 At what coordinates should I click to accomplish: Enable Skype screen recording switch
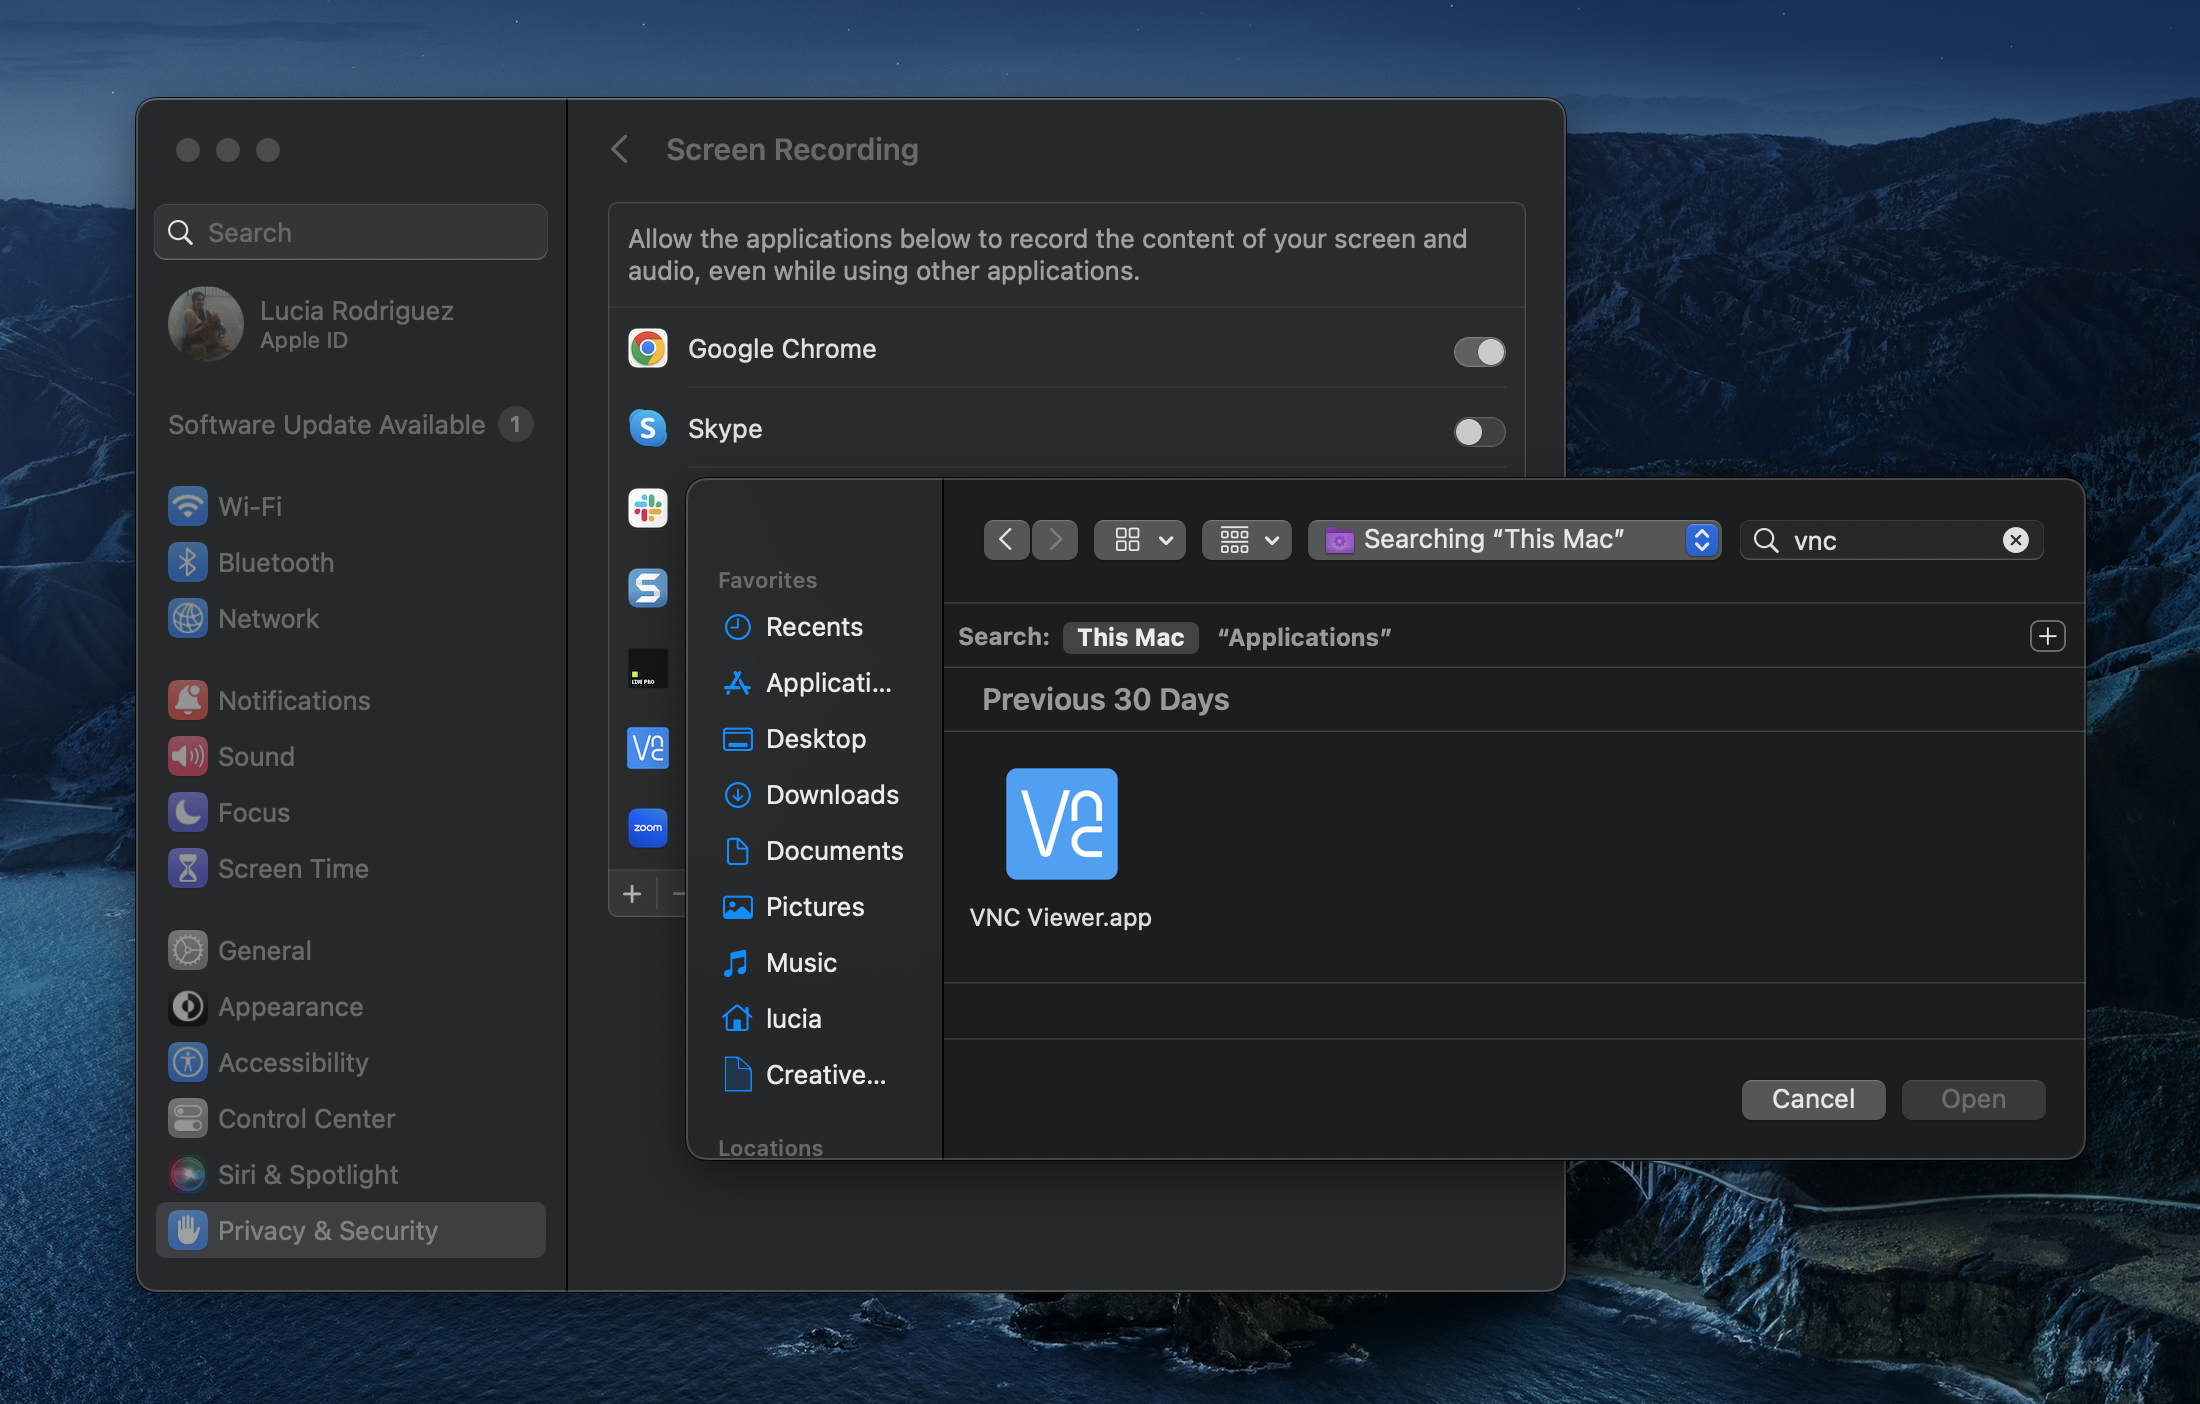(x=1479, y=432)
